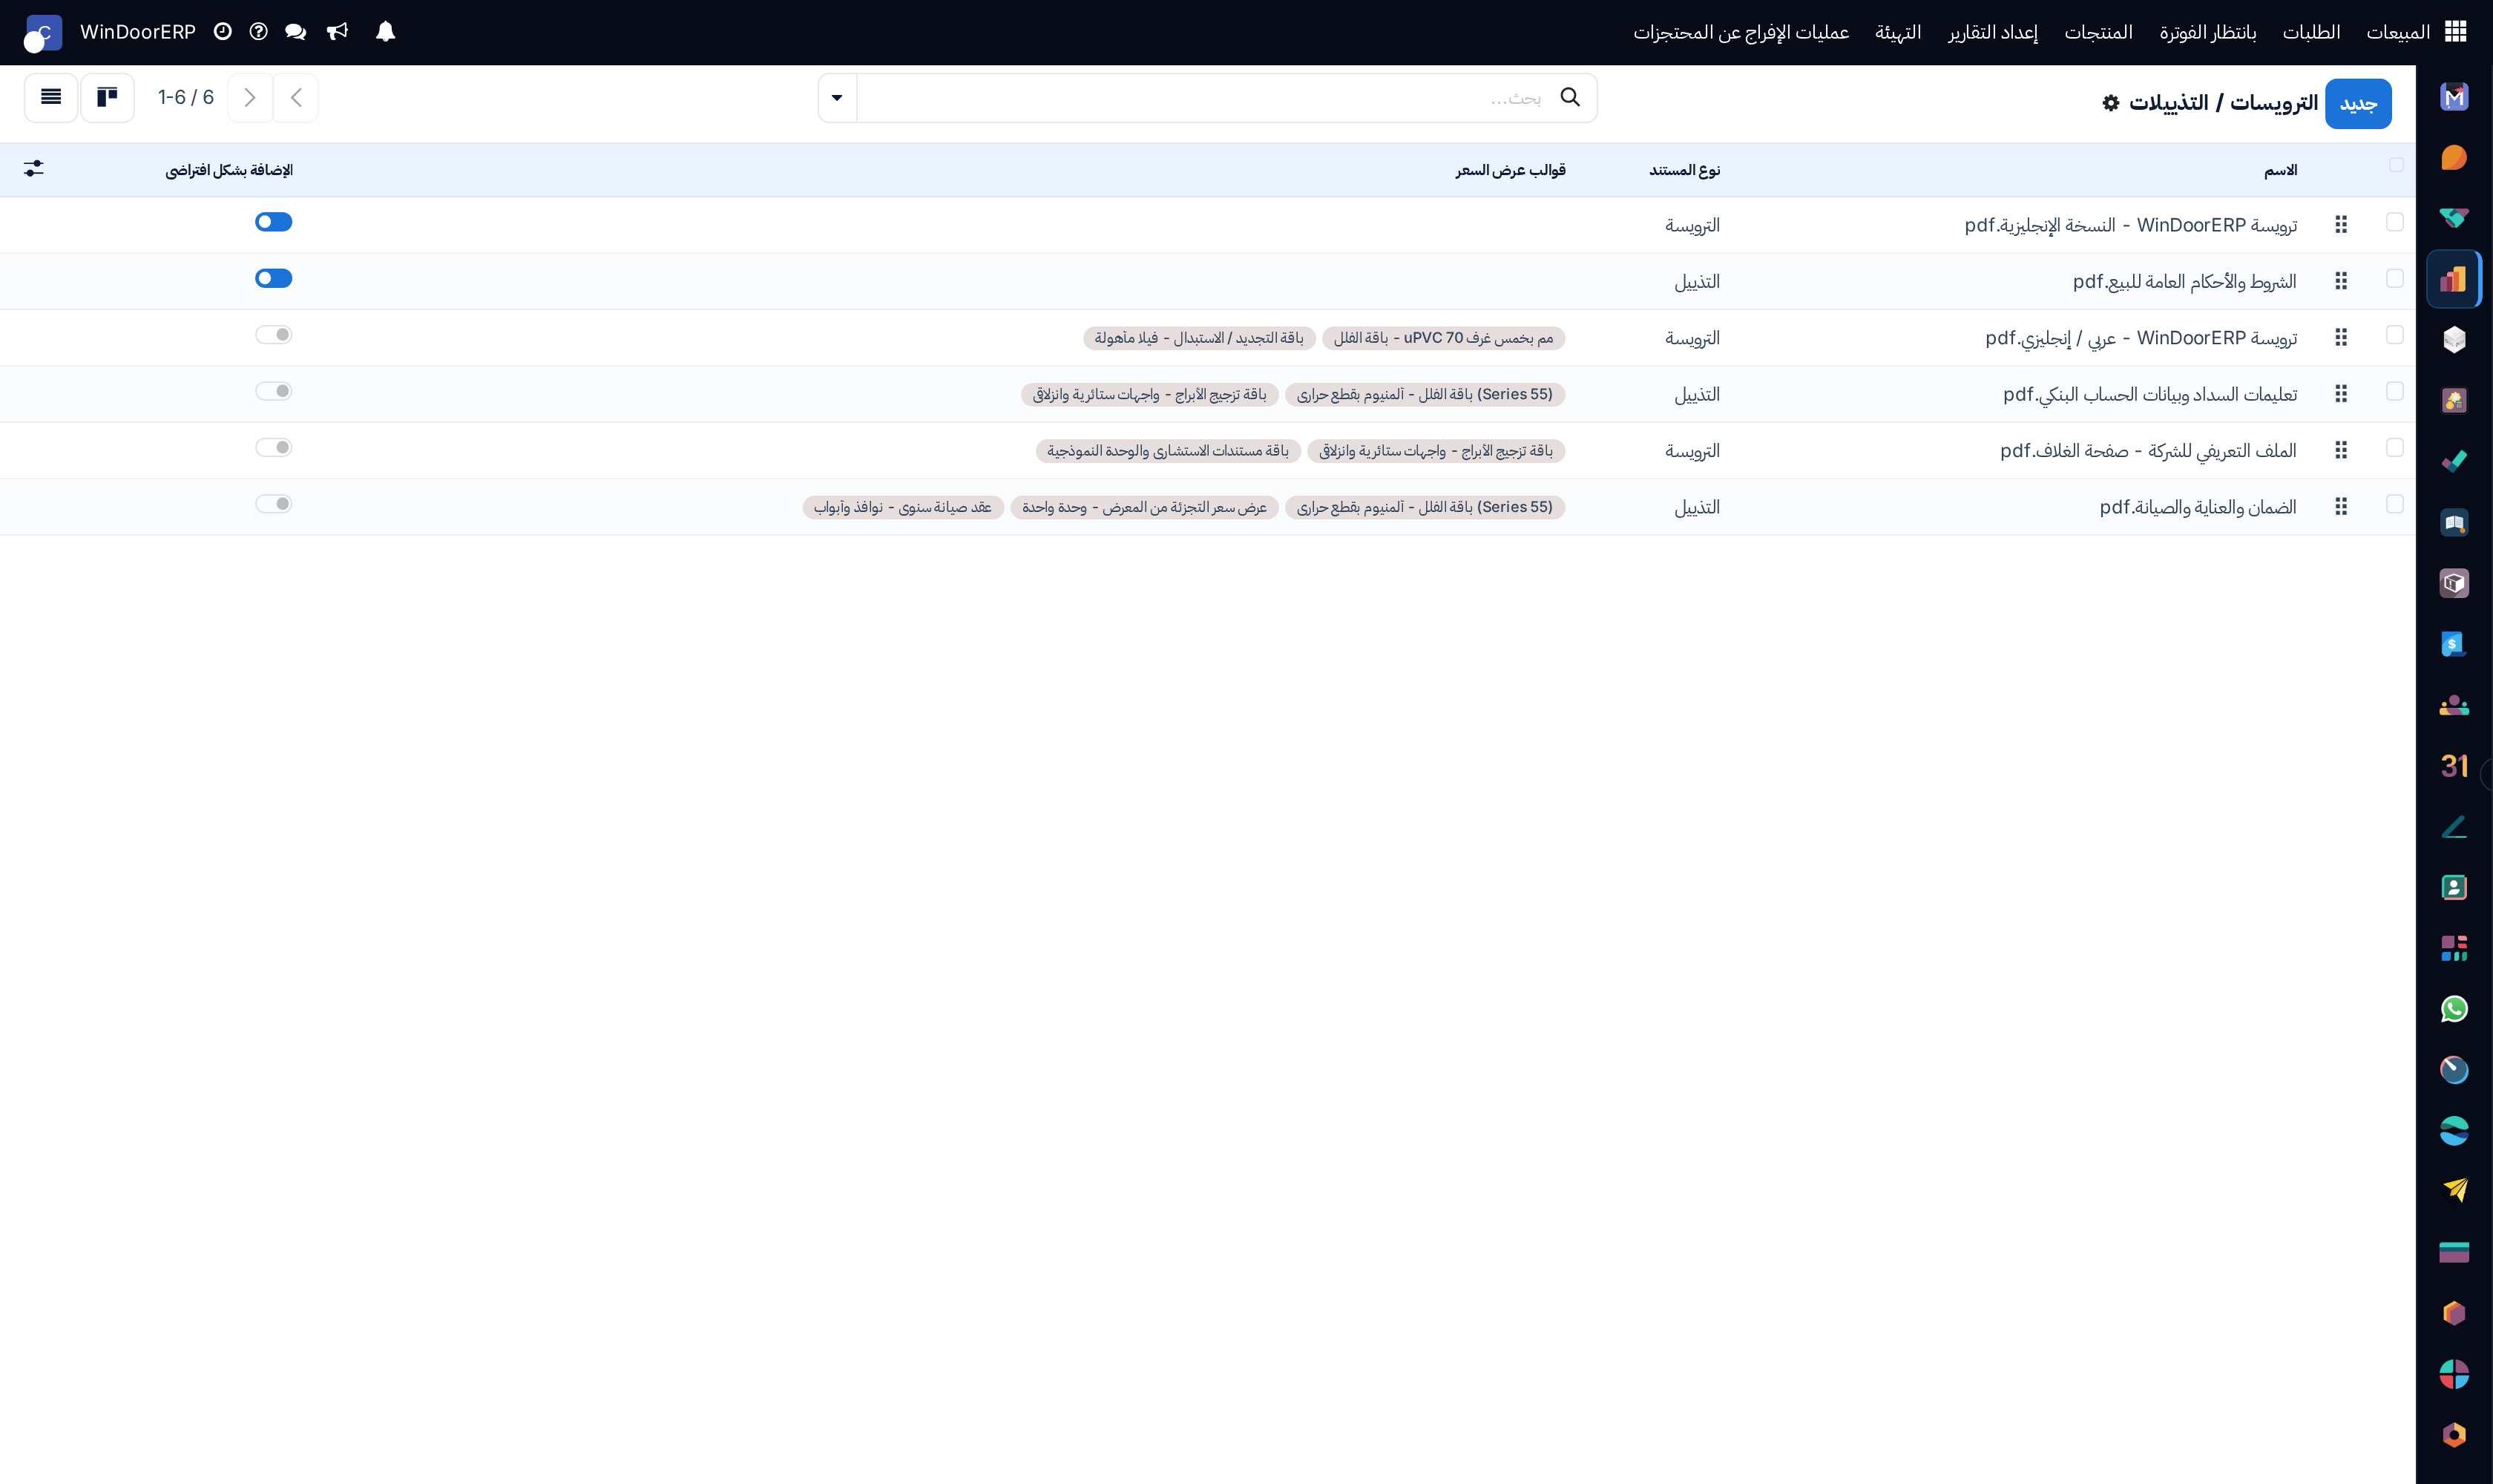Open the الطلبات menu

(x=2311, y=32)
